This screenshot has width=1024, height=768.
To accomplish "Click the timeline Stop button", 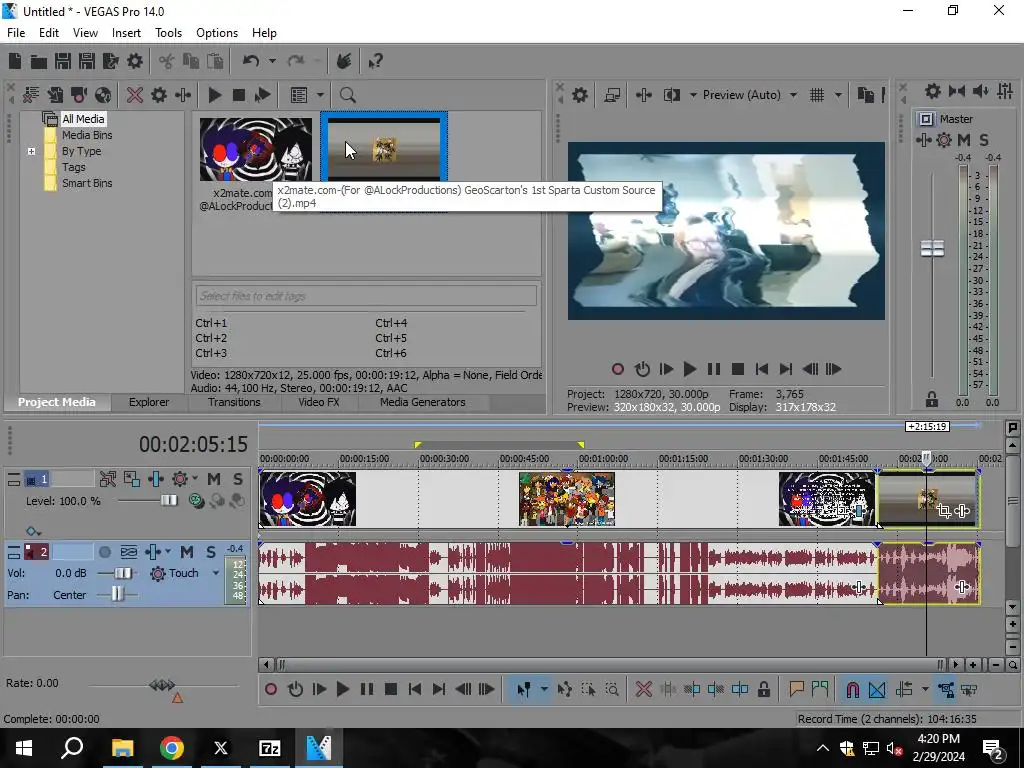I will tap(391, 690).
